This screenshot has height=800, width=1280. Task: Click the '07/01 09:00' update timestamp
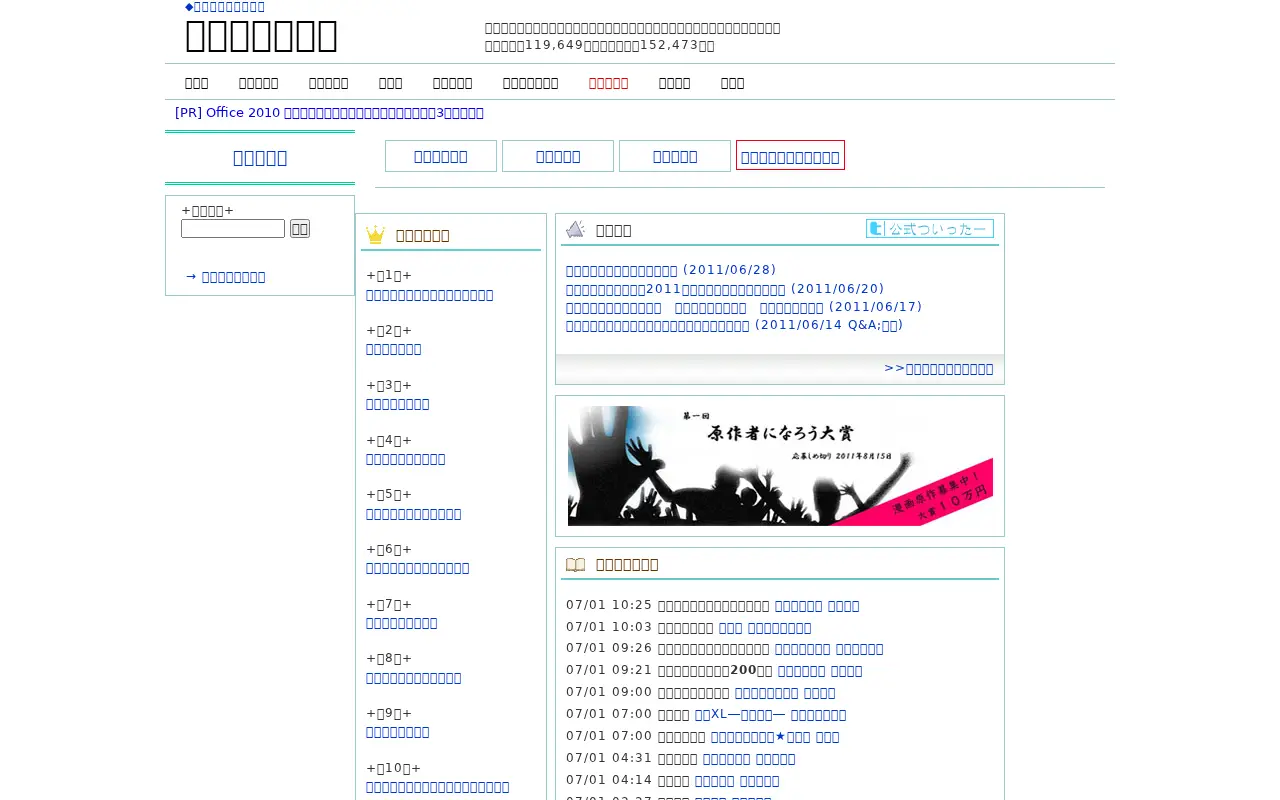(609, 693)
